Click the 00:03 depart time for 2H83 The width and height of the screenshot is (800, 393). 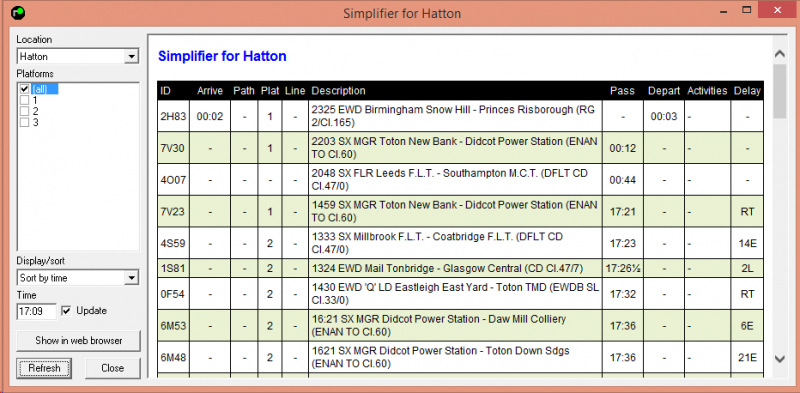[664, 116]
